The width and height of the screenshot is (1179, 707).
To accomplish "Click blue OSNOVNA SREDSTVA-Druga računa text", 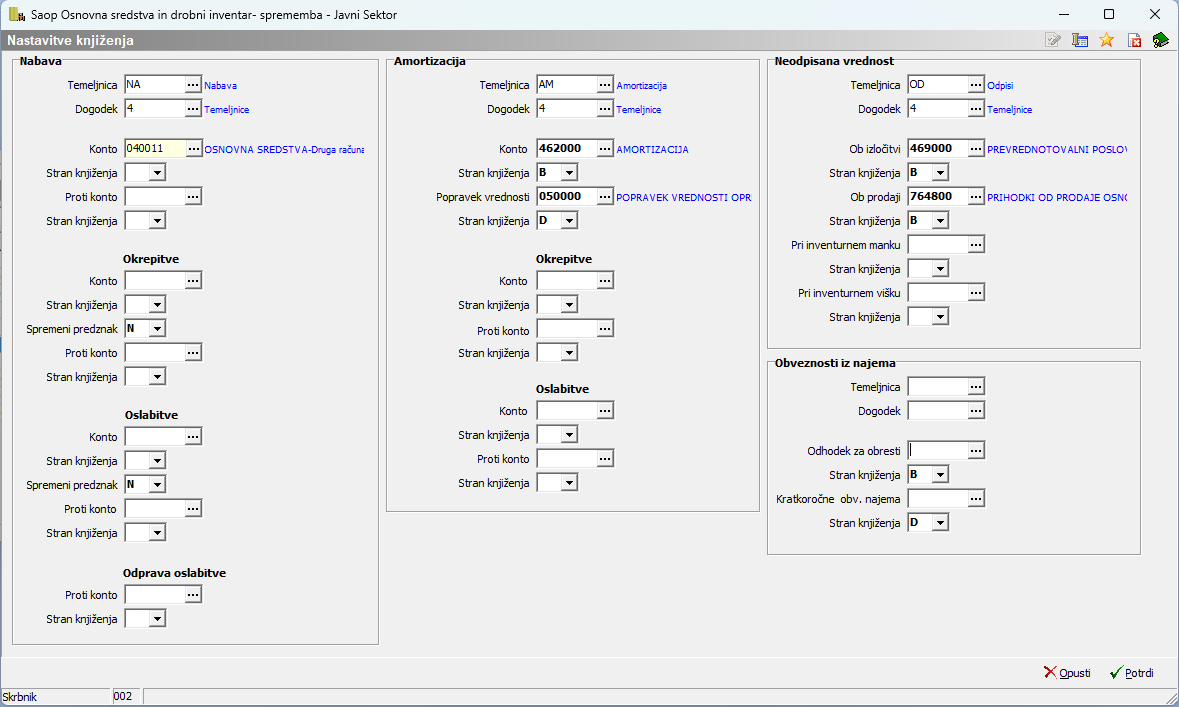I will coord(284,150).
